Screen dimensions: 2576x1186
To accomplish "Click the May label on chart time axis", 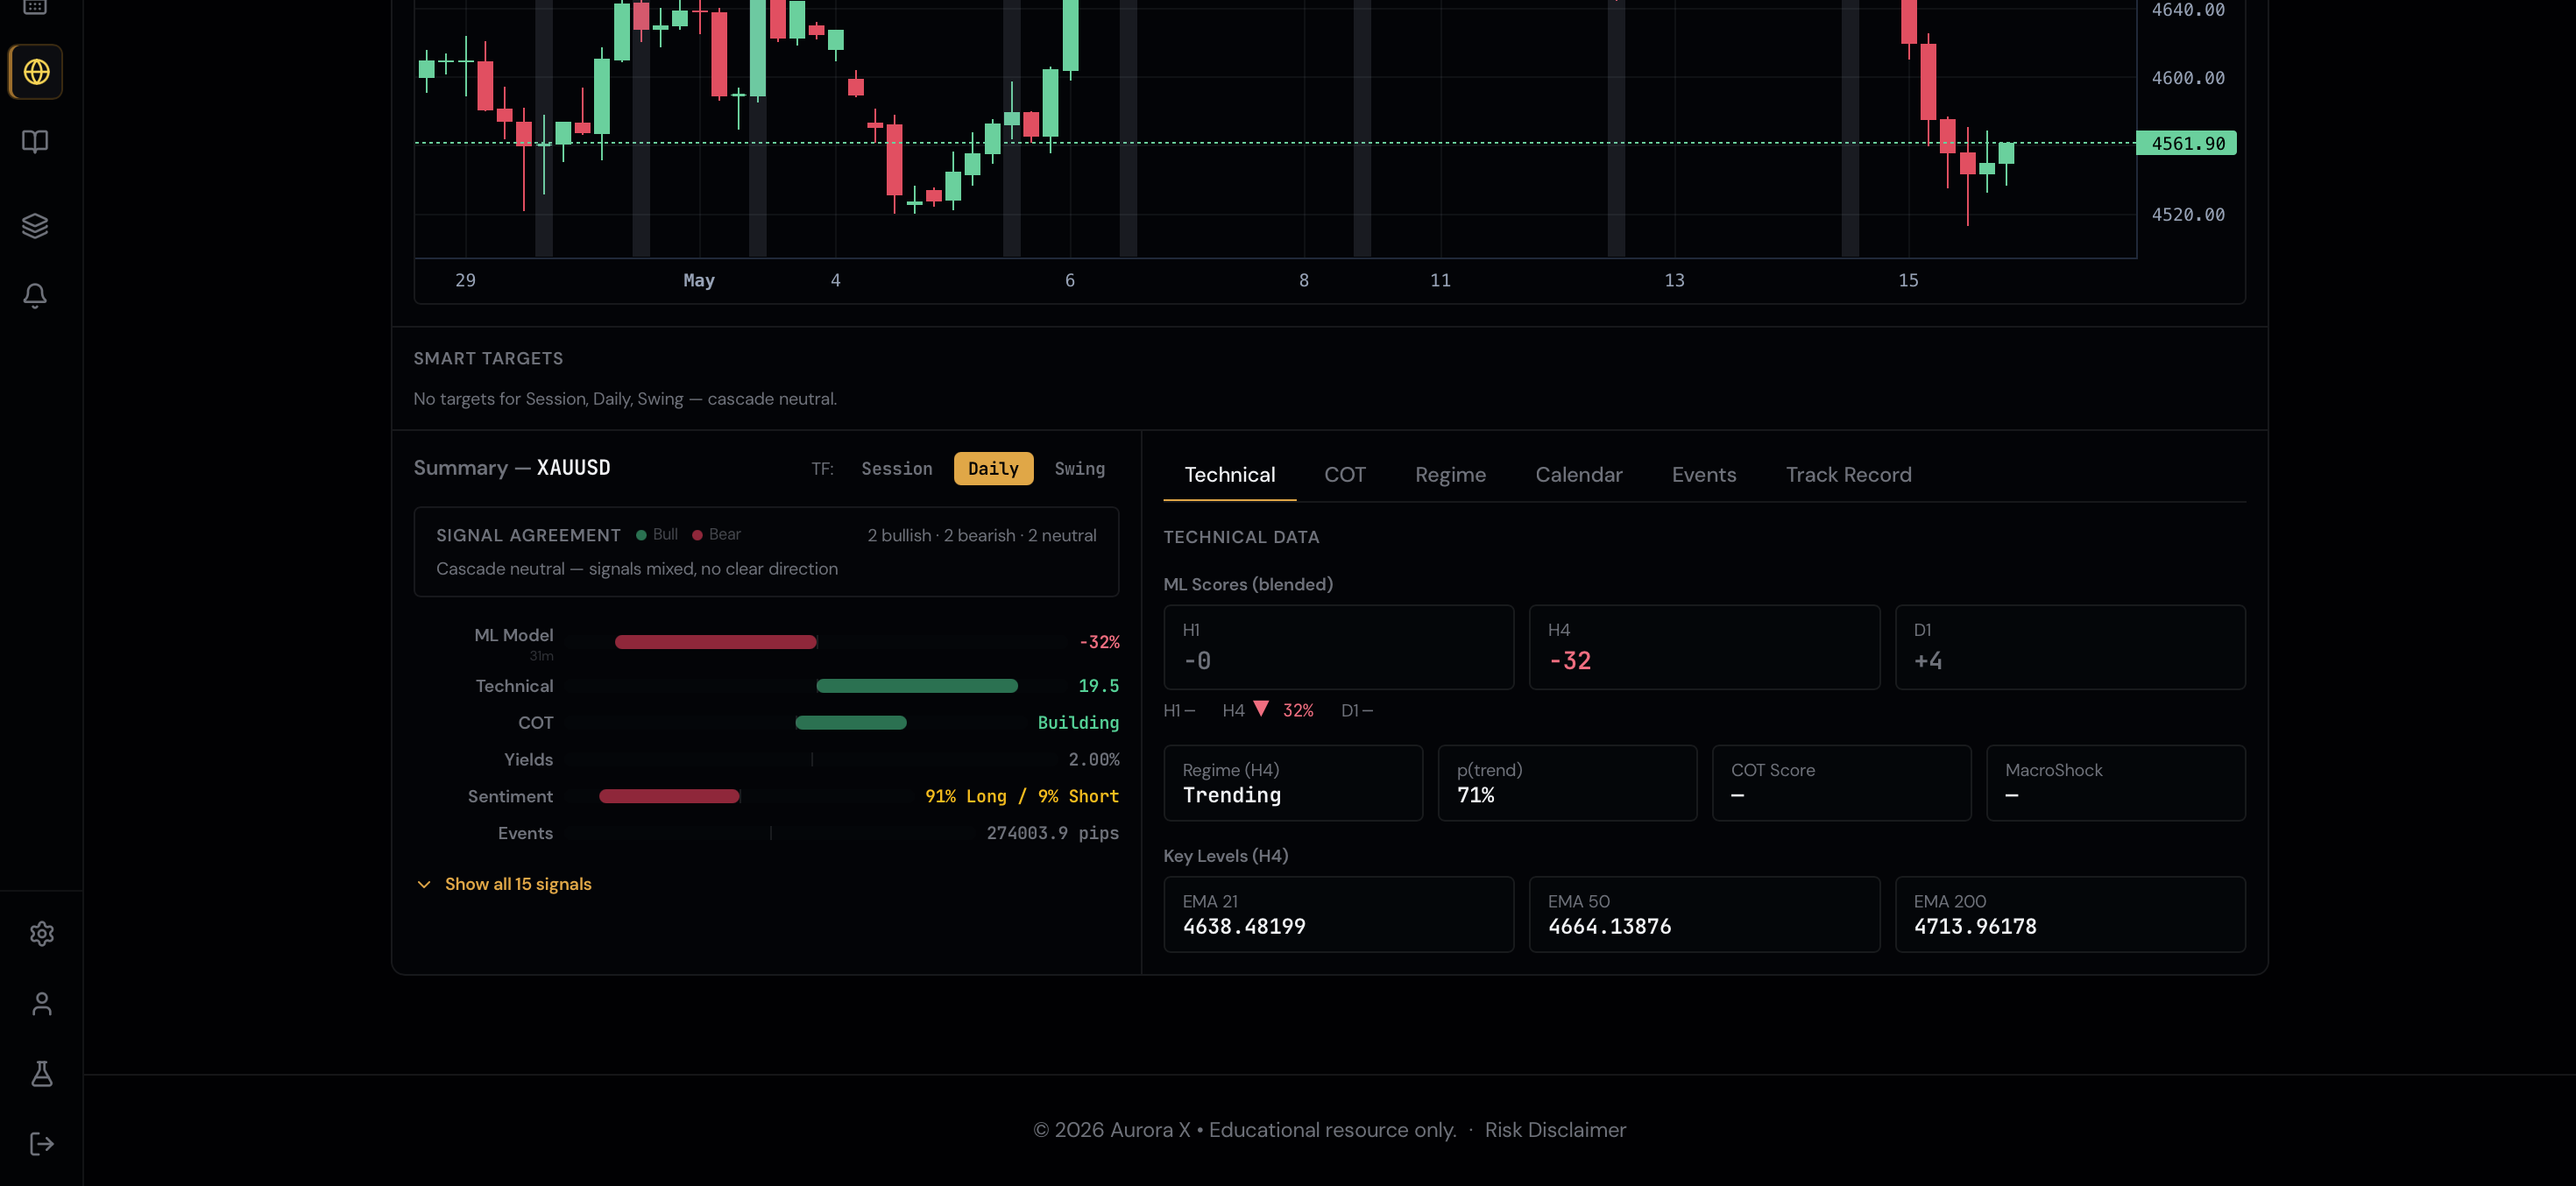I will pos(699,281).
